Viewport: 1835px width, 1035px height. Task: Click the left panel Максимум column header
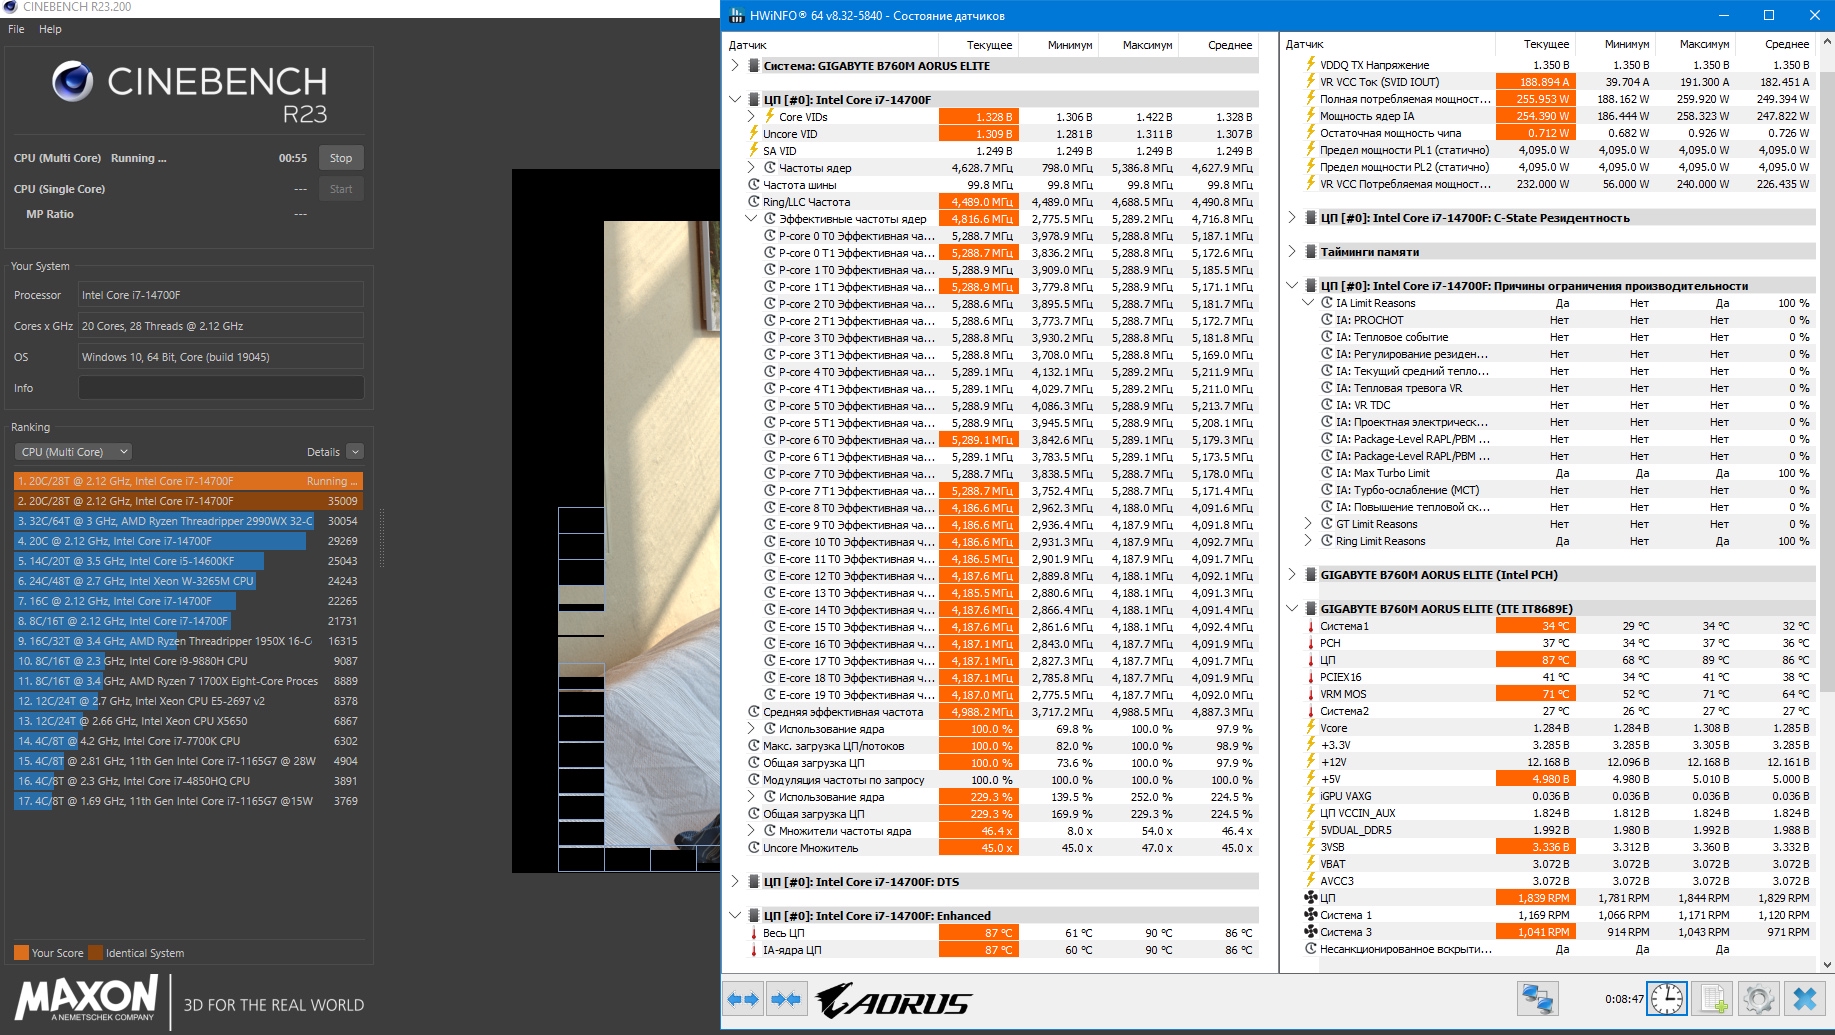click(x=1139, y=45)
